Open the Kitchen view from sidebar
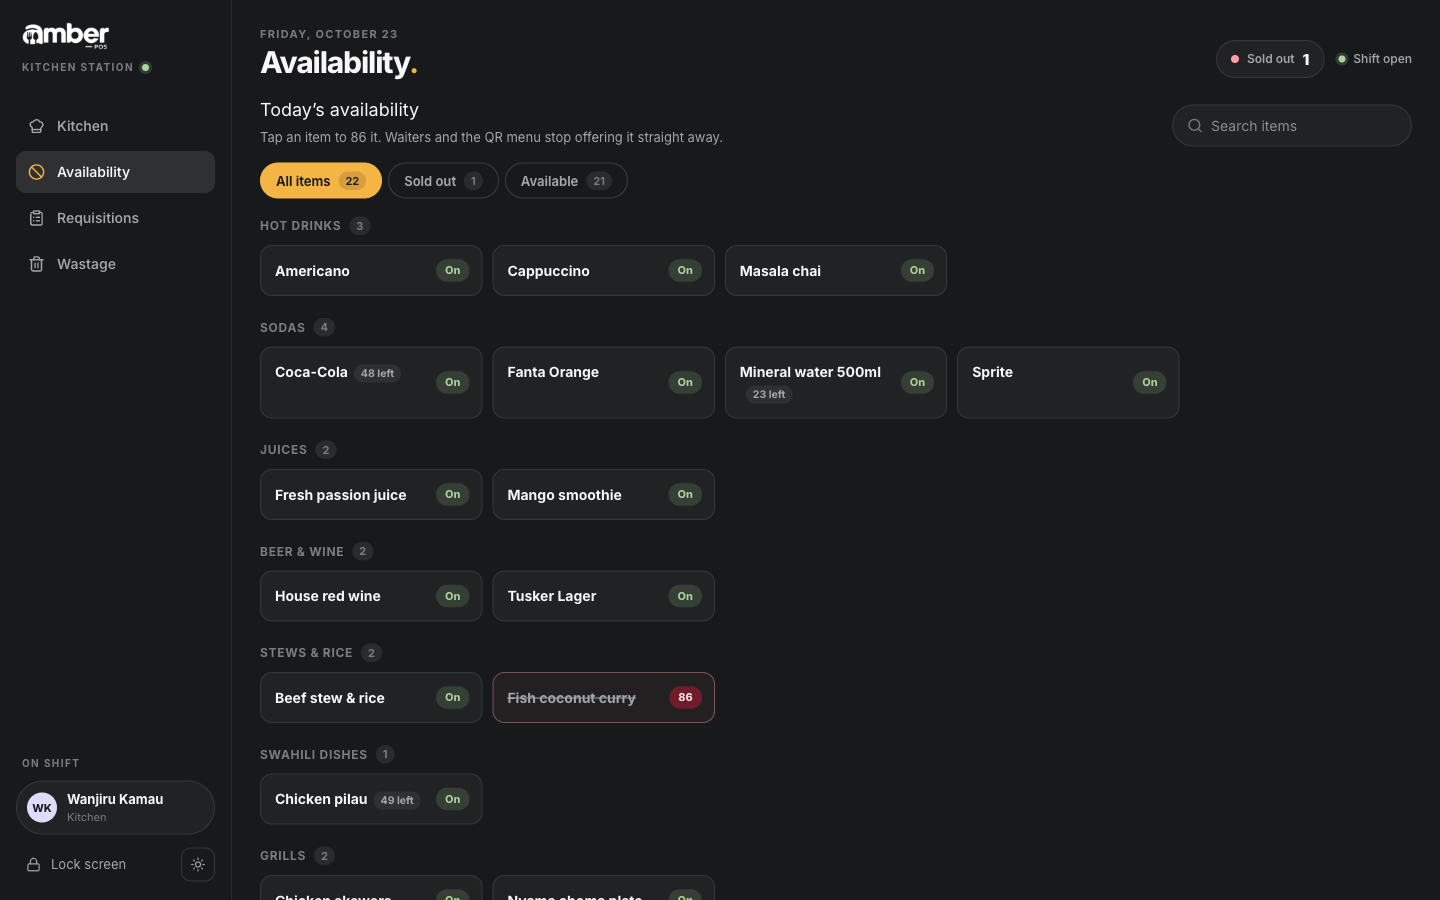 pyautogui.click(x=115, y=126)
